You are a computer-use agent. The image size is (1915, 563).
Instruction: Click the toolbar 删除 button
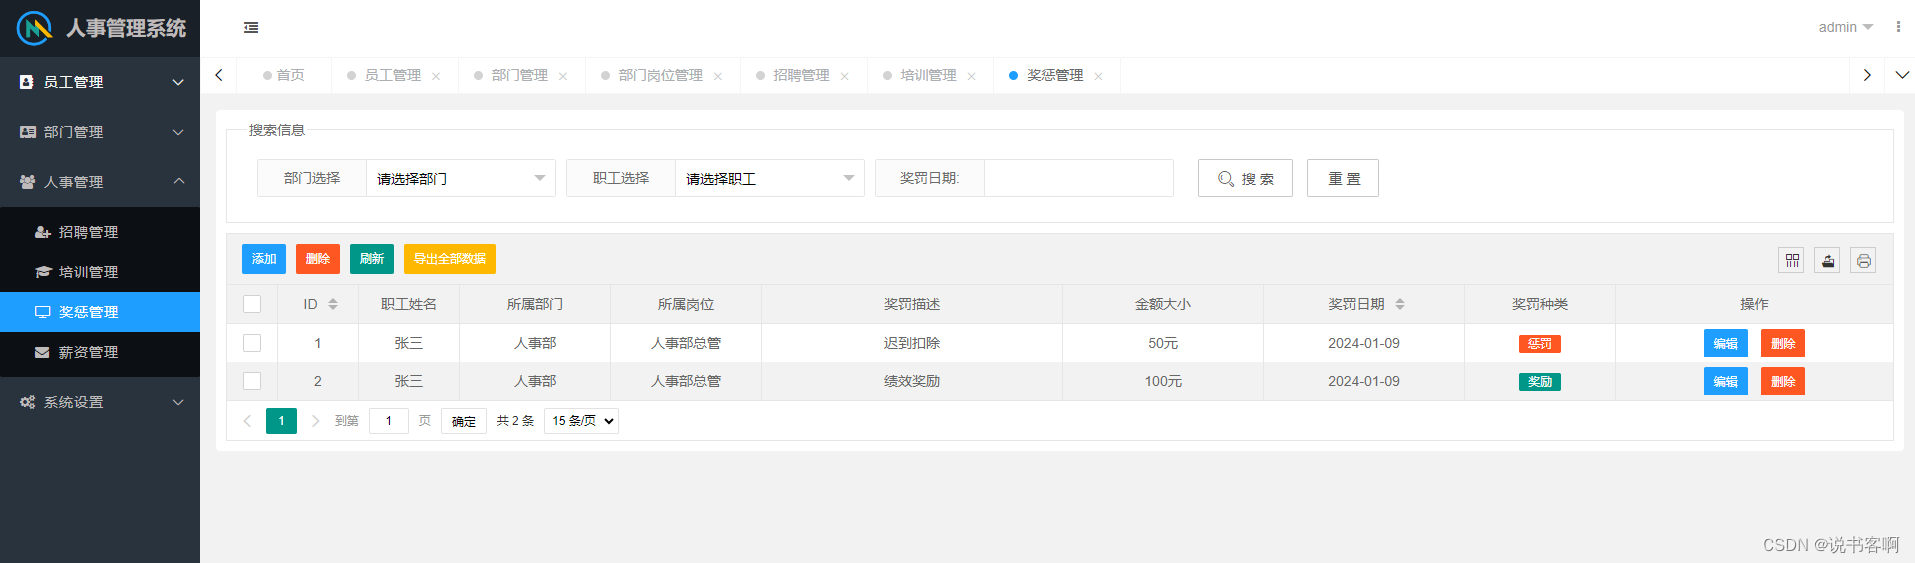coord(318,259)
